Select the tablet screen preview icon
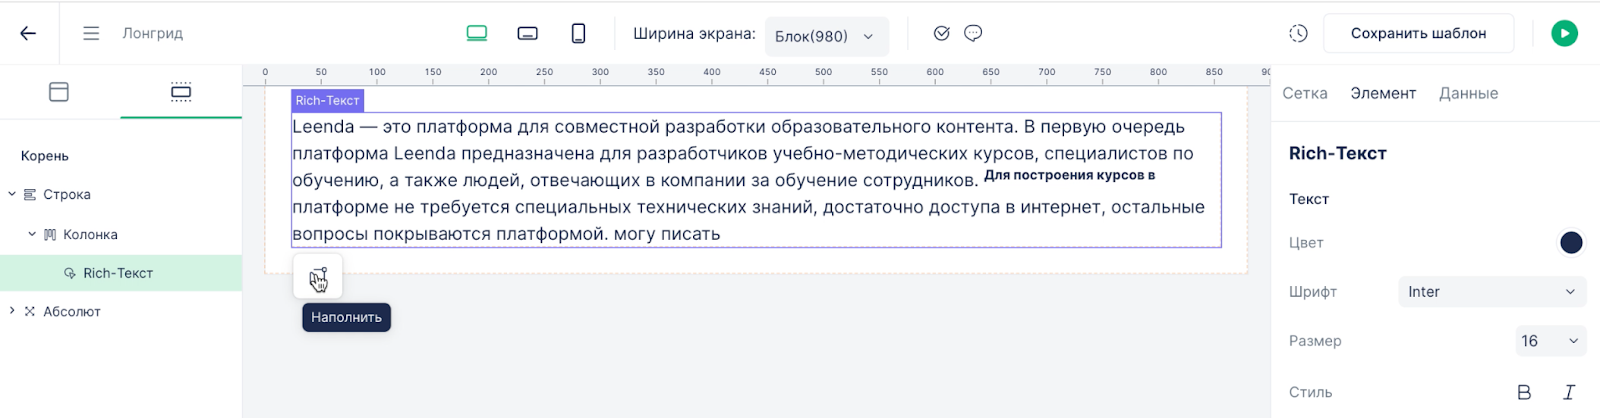Image resolution: width=1600 pixels, height=418 pixels. coord(528,33)
